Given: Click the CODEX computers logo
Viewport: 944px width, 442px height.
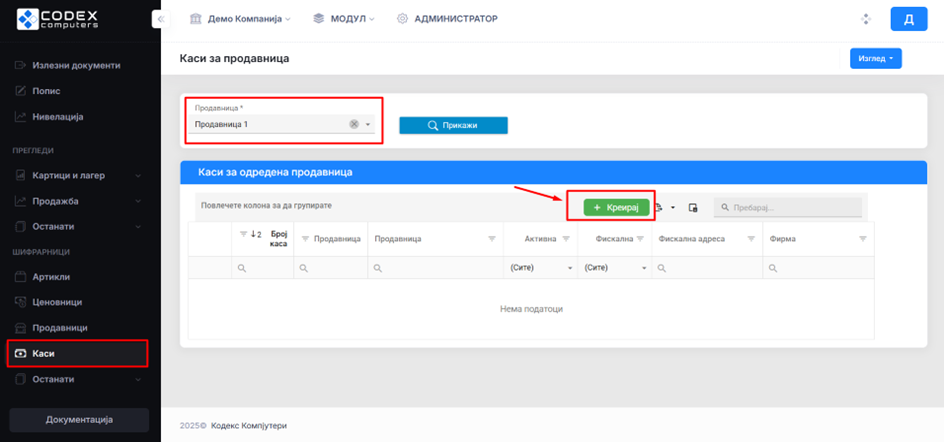Looking at the screenshot, I should click(x=66, y=18).
